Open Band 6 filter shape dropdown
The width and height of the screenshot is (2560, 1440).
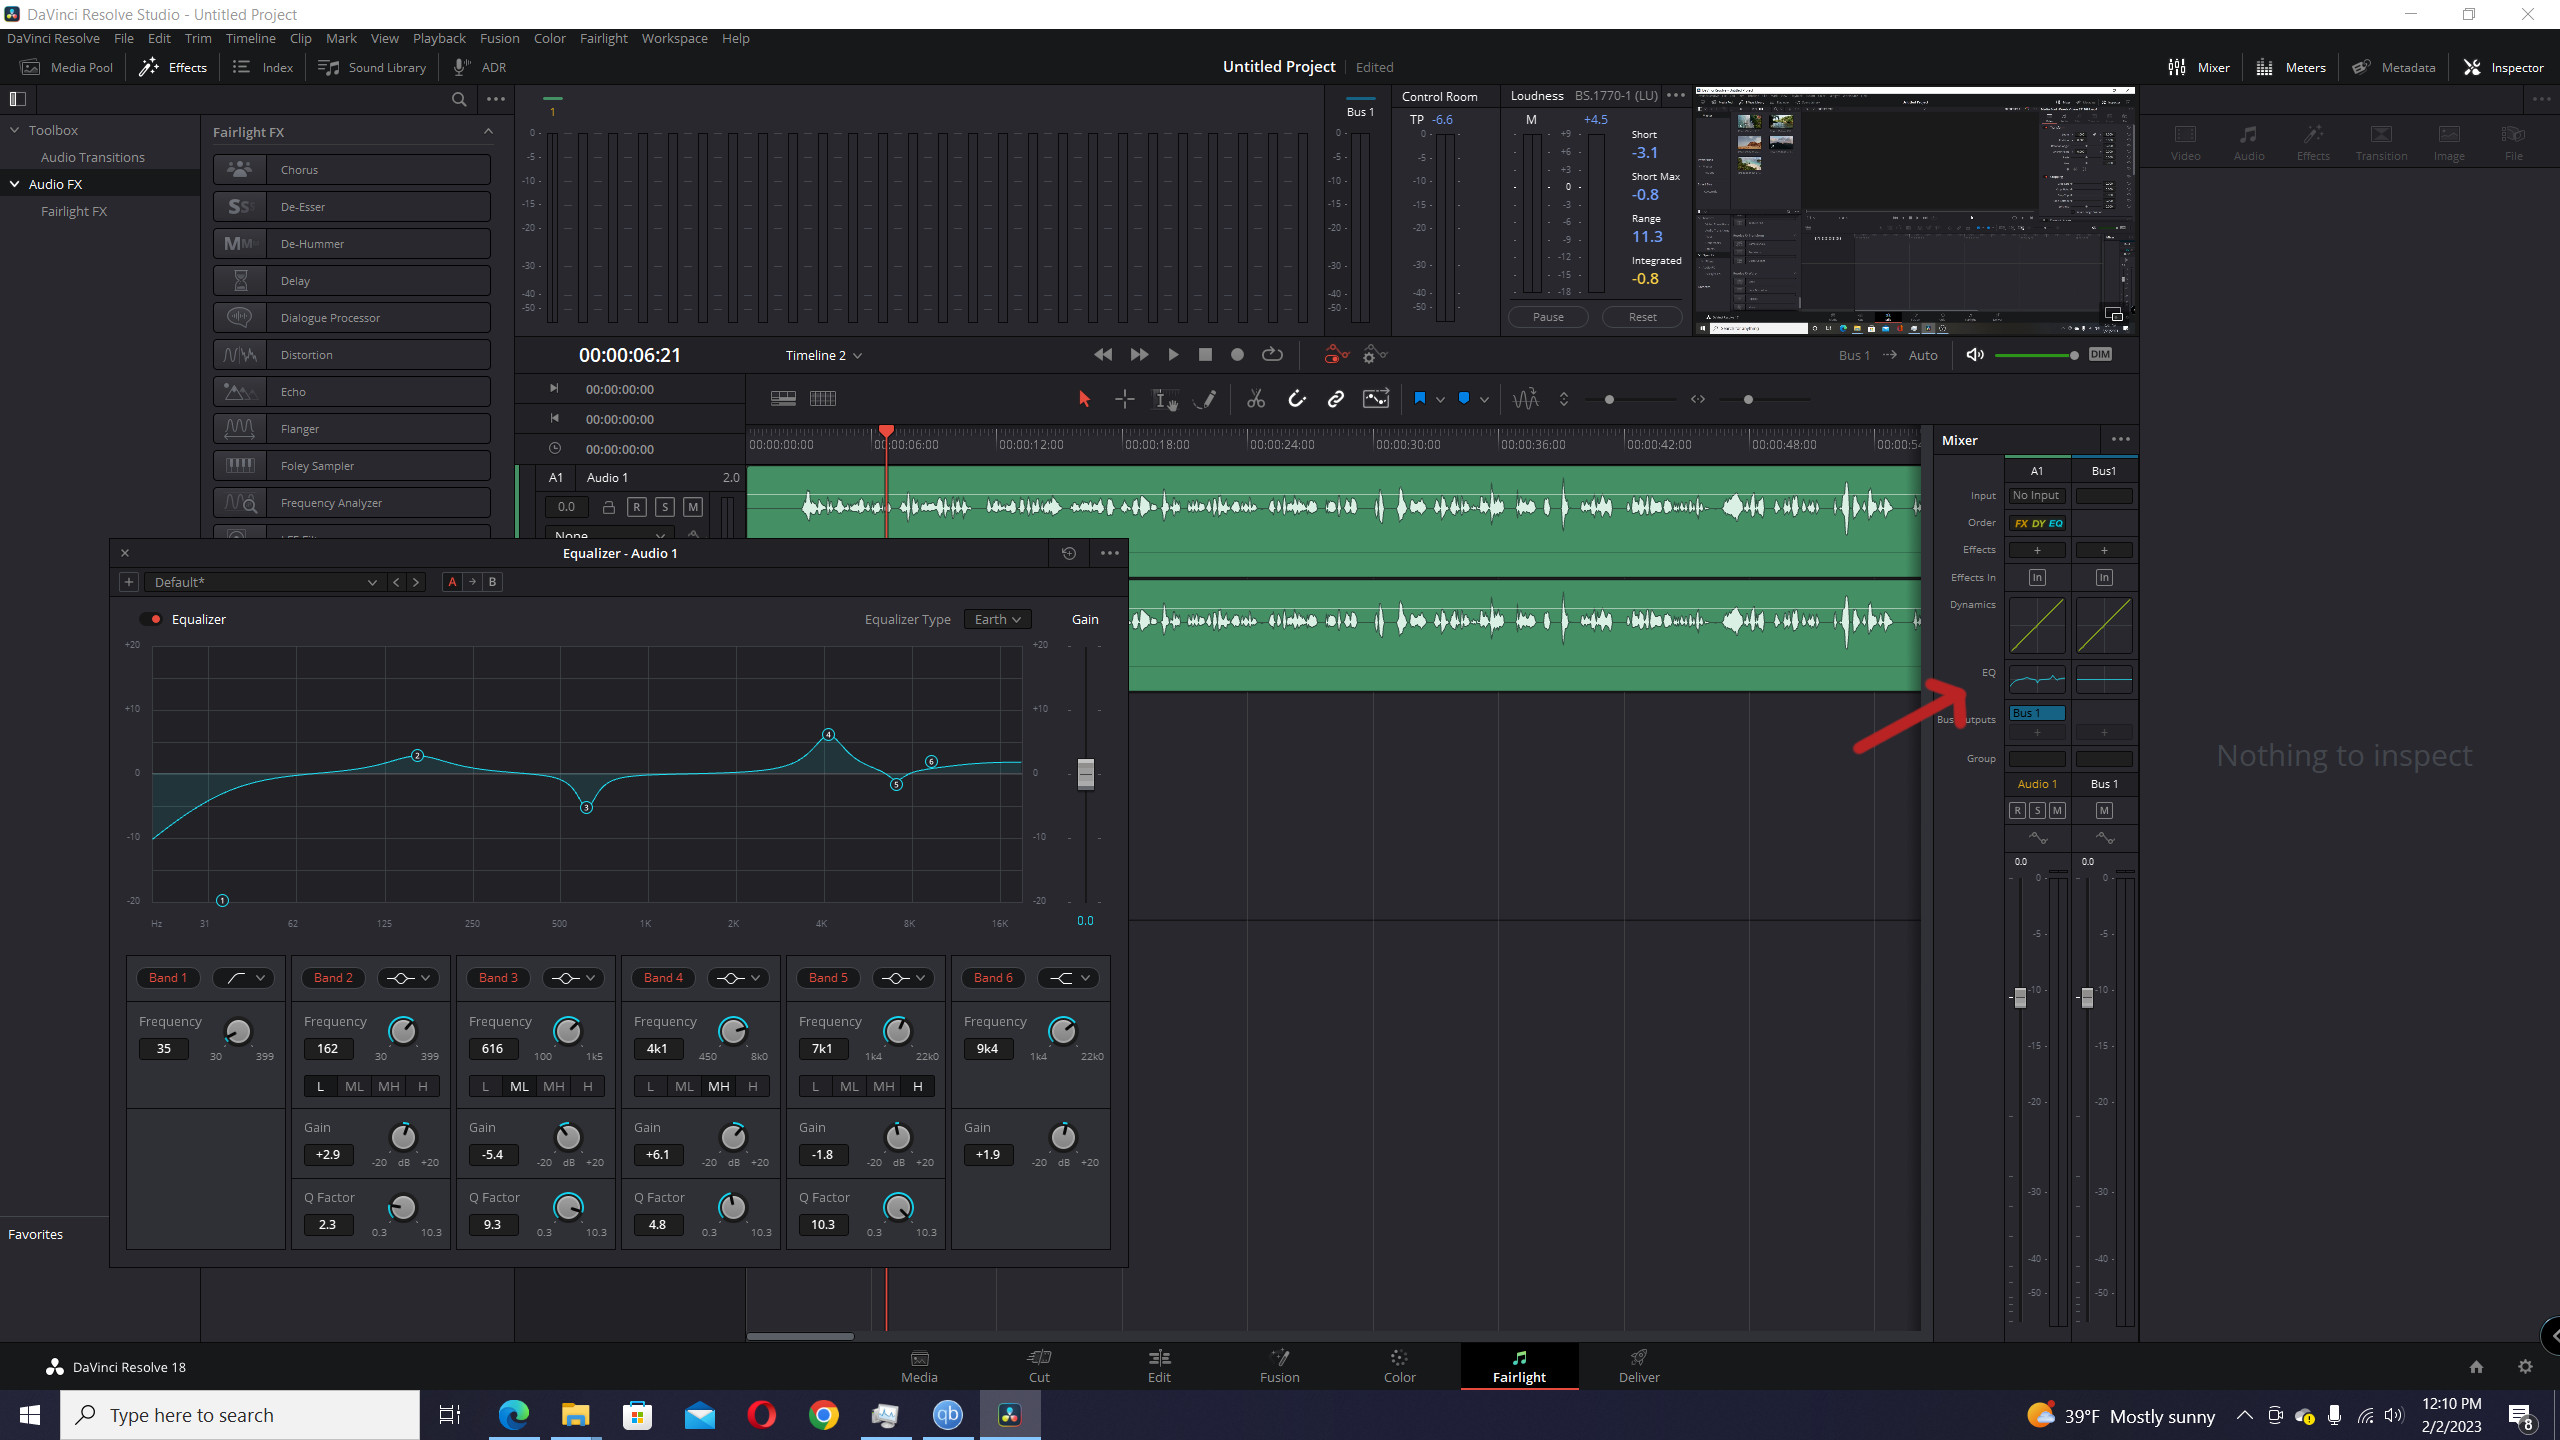coord(1069,978)
